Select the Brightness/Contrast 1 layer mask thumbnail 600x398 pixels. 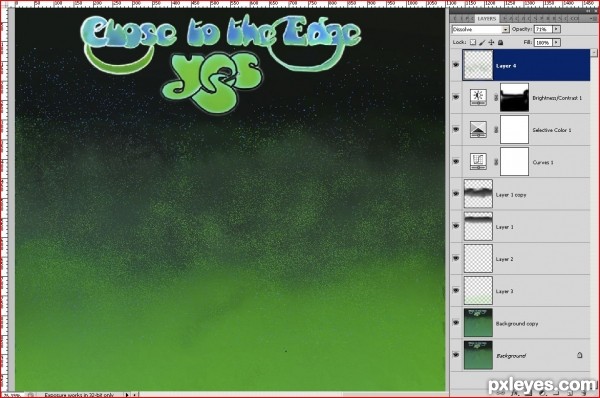514,97
